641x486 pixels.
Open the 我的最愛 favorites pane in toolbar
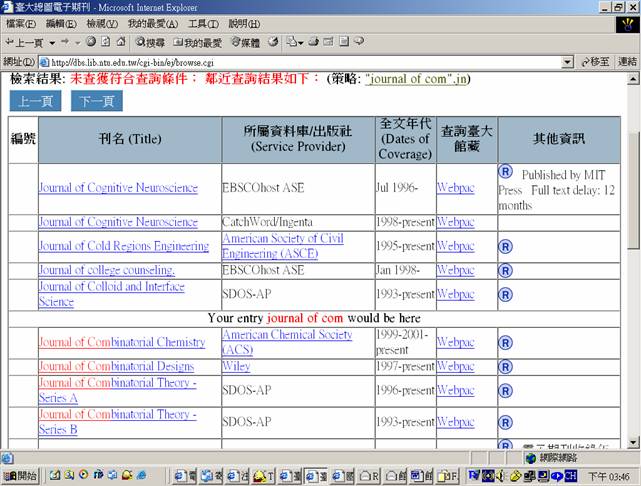point(197,43)
